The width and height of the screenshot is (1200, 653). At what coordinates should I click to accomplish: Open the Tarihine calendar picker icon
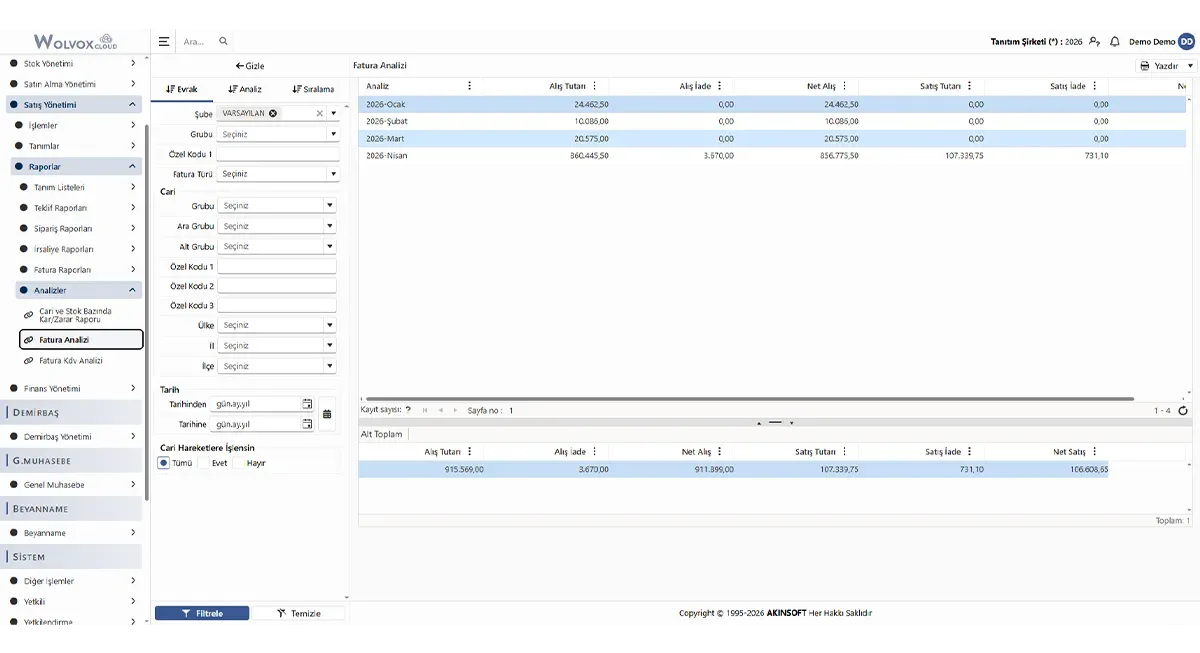(307, 424)
